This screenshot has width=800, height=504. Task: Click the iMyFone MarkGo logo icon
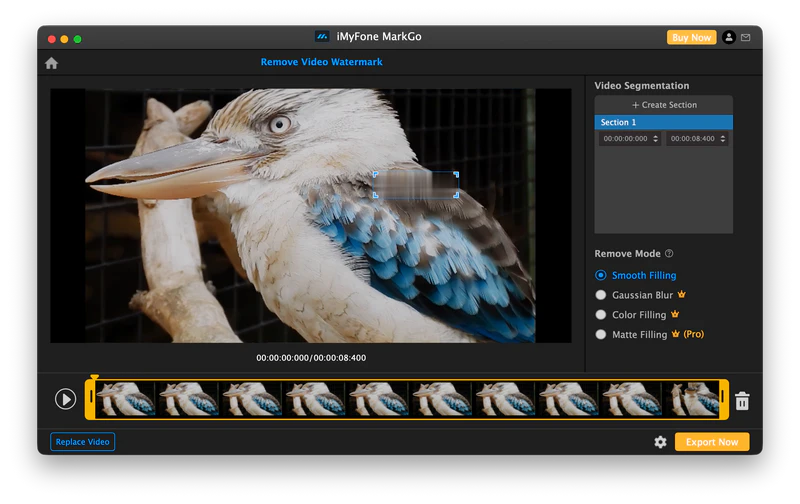(x=322, y=37)
